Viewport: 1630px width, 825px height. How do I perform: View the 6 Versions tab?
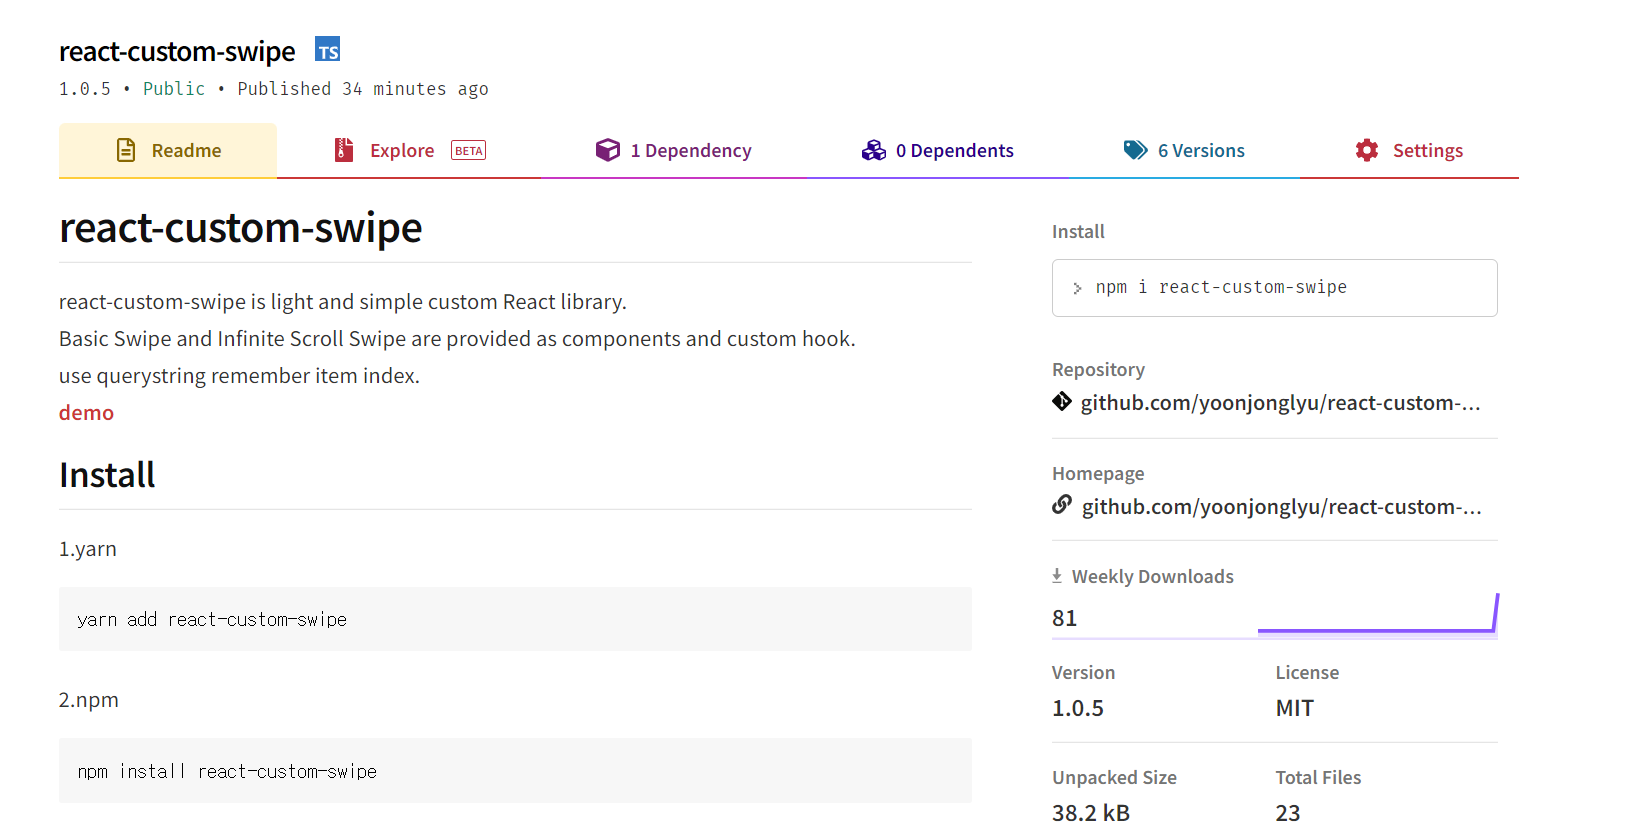click(x=1184, y=150)
